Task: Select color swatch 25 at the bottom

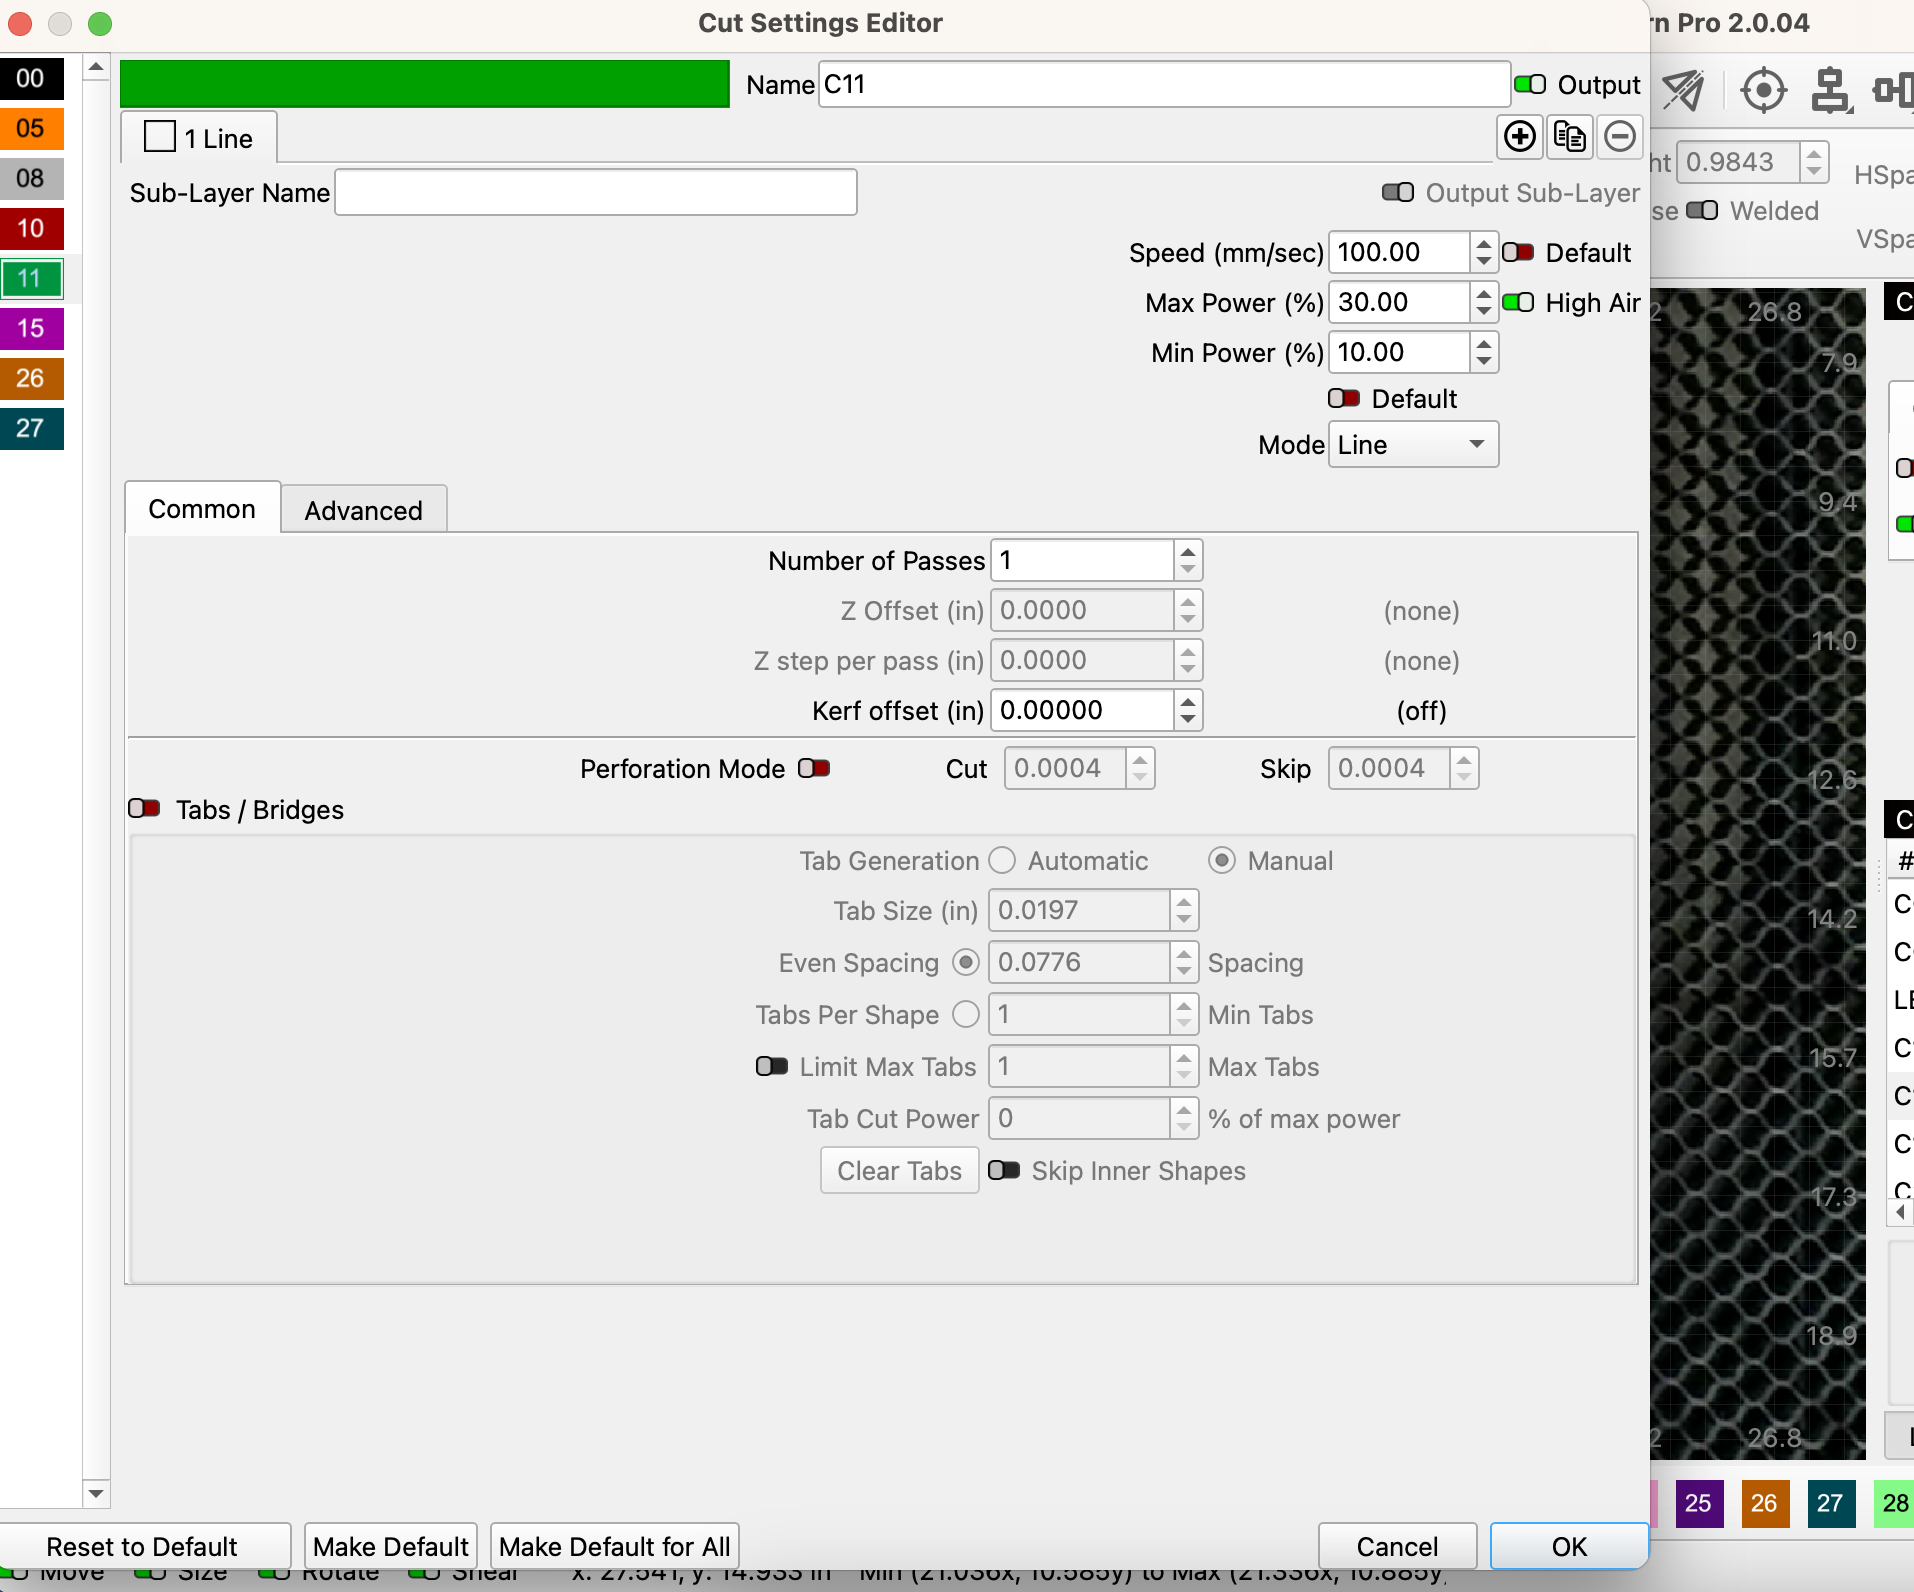Action: click(1697, 1504)
